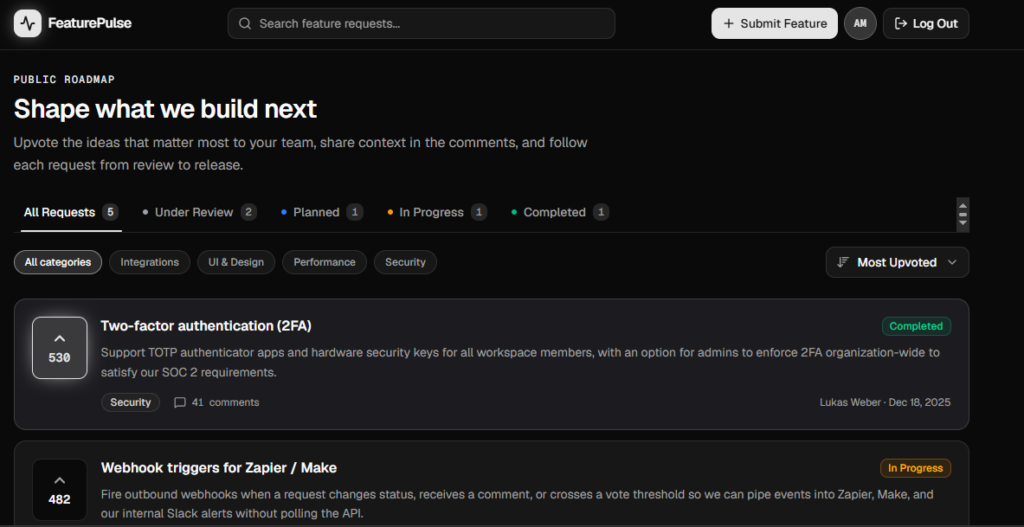Screen dimensions: 1024x527
Task: Select the Performance category chip
Action: click(x=325, y=262)
